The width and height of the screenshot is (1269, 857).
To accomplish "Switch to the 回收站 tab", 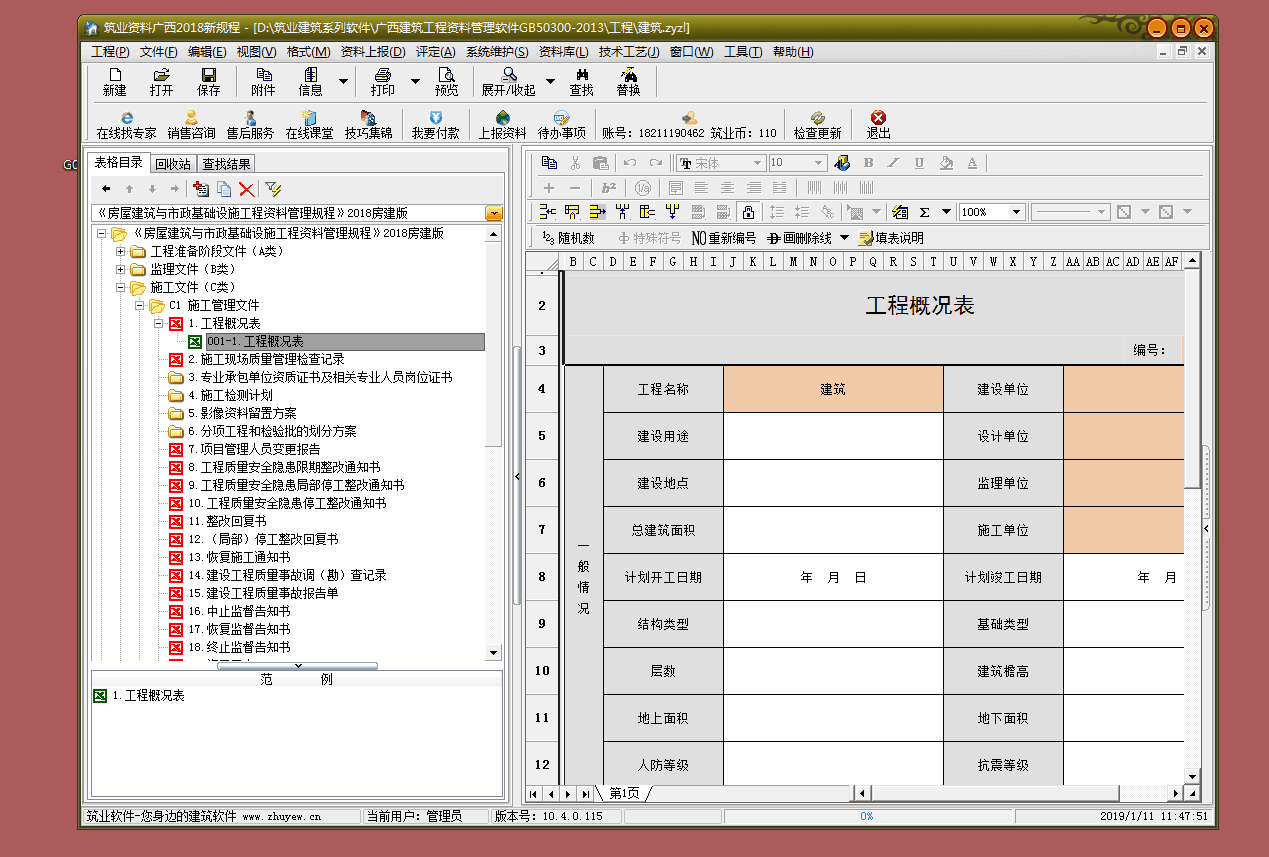I will pyautogui.click(x=172, y=164).
